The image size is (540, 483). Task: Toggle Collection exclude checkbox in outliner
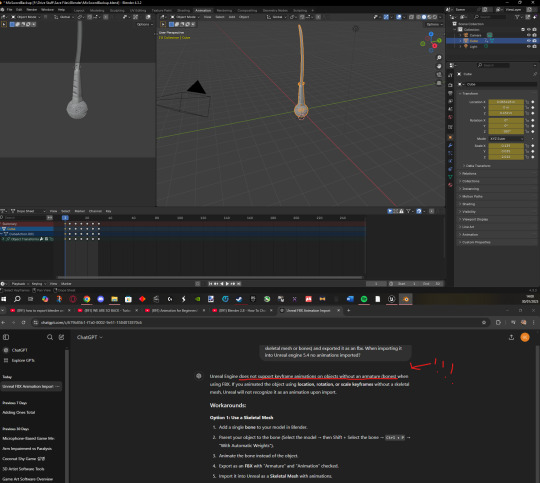523,30
